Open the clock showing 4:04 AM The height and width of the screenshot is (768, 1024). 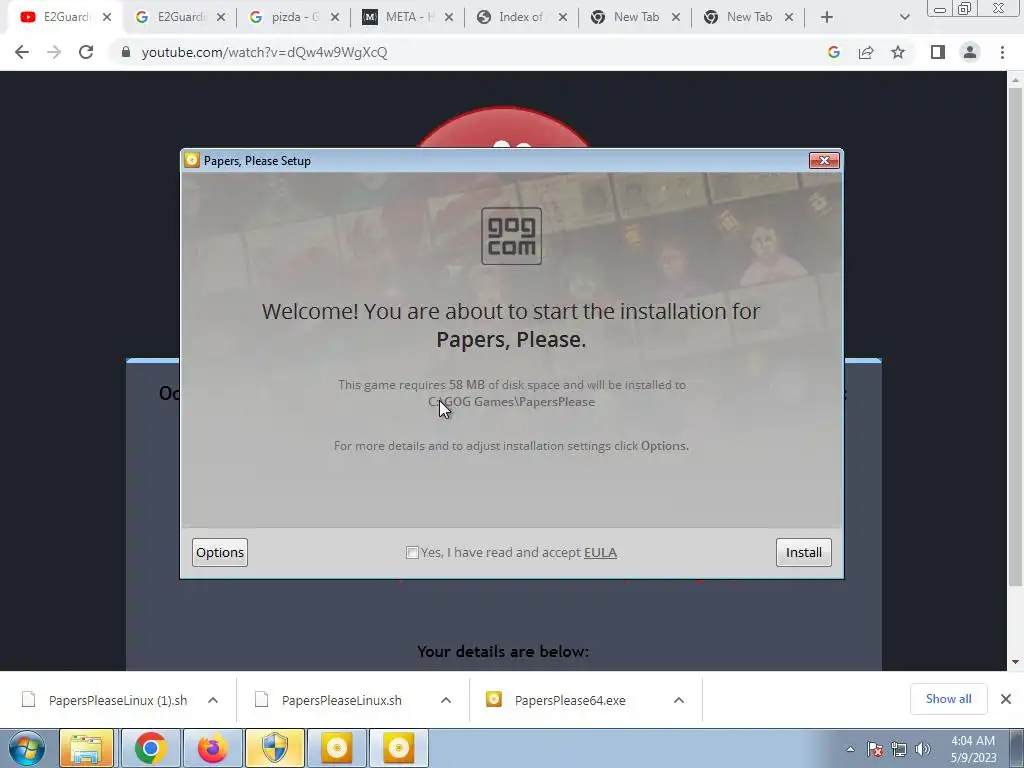click(972, 749)
